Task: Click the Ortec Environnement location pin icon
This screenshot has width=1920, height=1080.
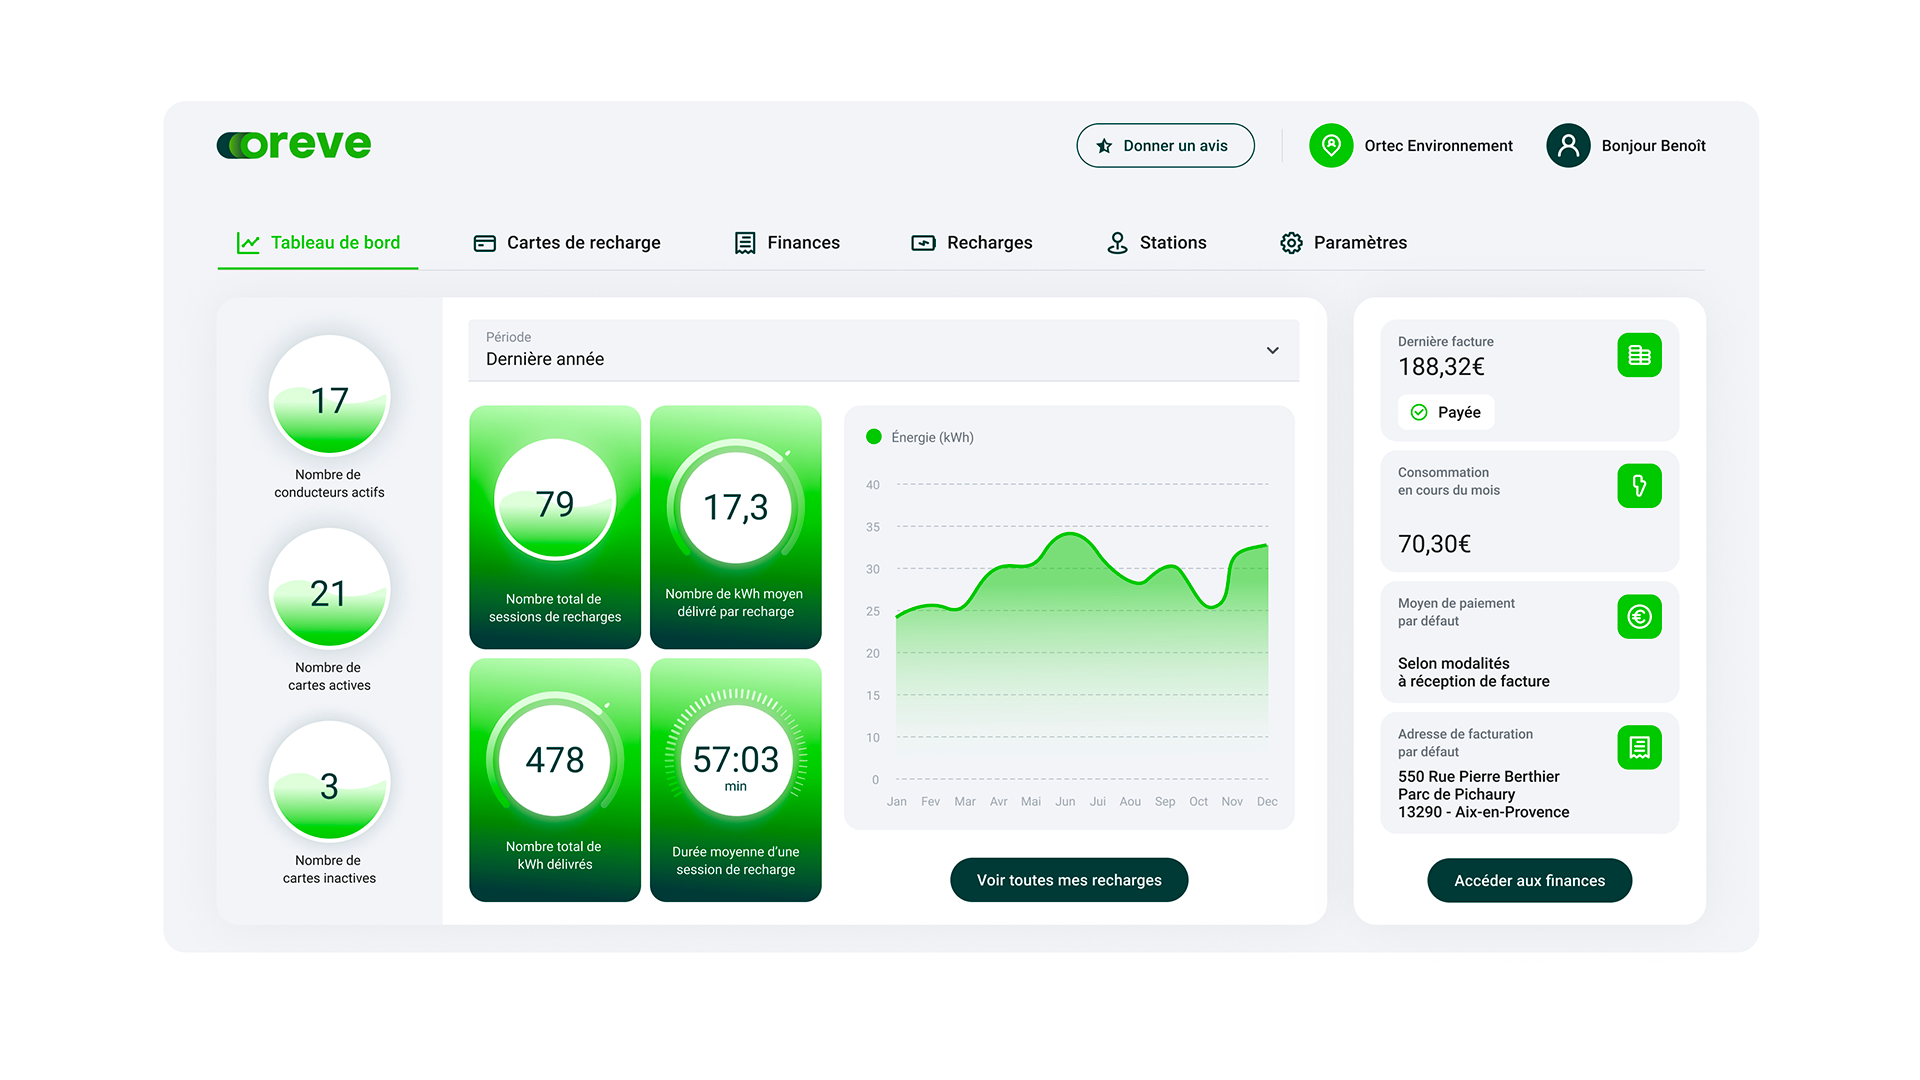Action: coord(1331,146)
